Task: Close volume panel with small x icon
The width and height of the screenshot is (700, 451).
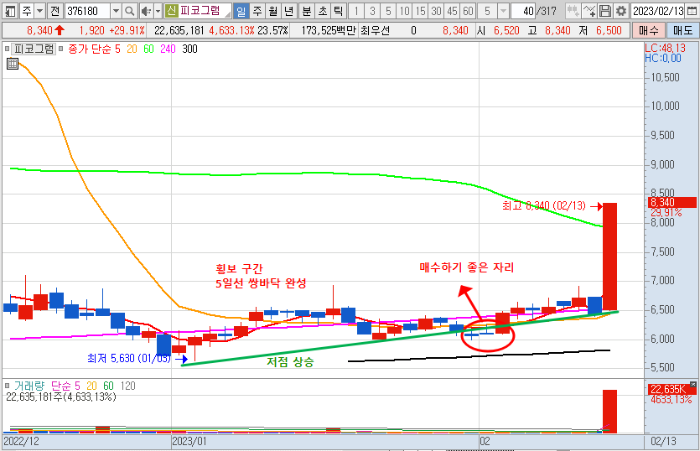Action: tap(693, 384)
